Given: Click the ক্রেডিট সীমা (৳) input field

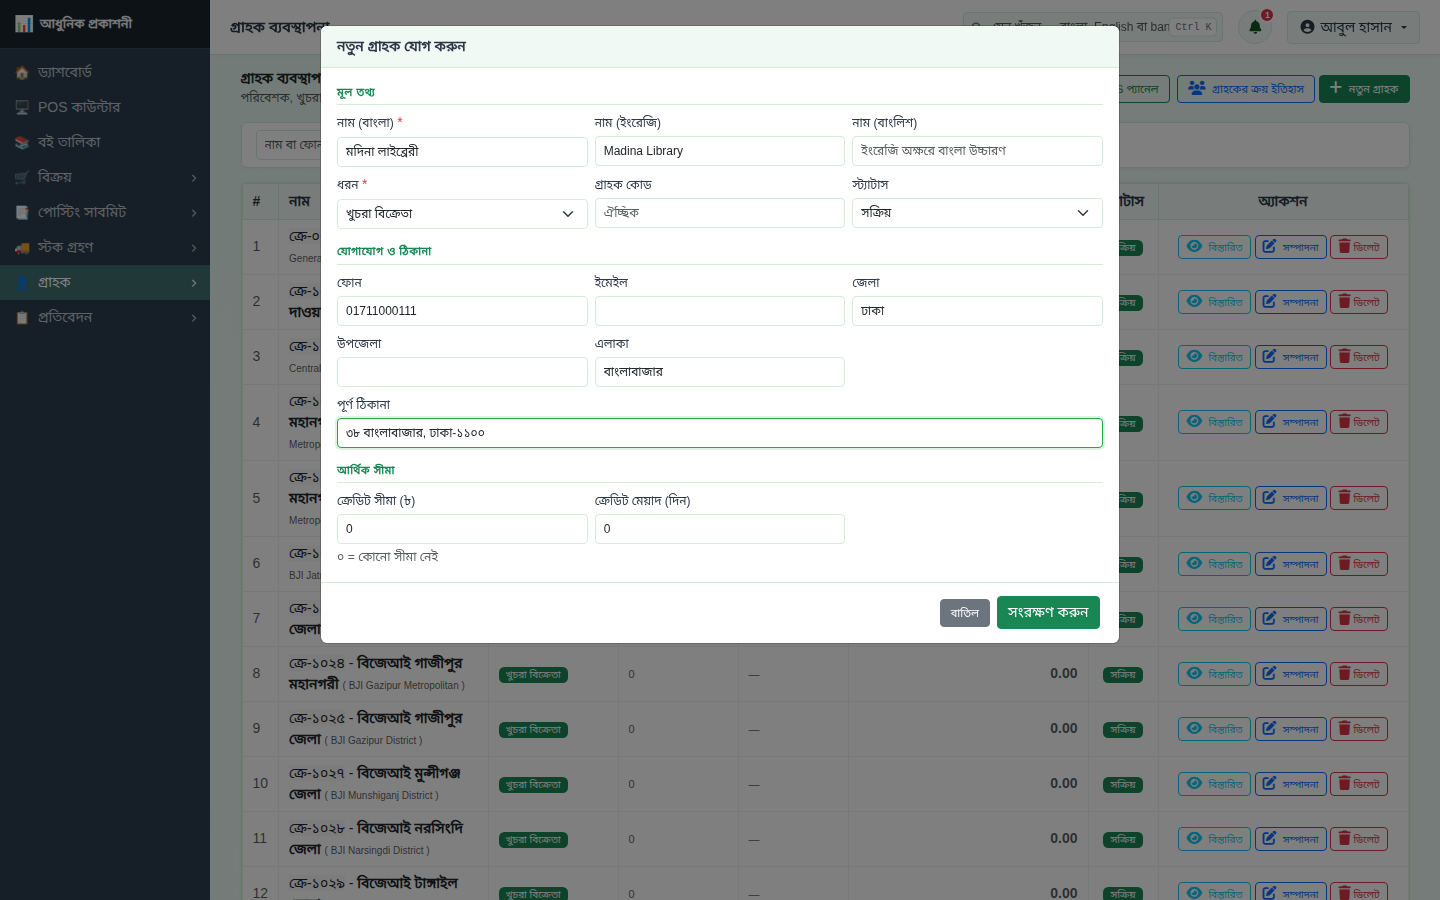Looking at the screenshot, I should pos(462,529).
